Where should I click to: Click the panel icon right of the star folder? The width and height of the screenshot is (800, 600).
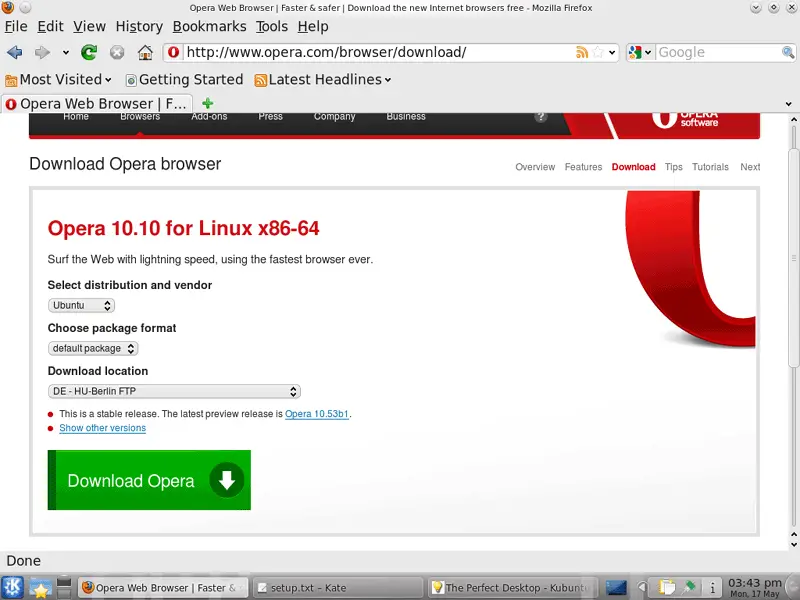pyautogui.click(x=64, y=588)
